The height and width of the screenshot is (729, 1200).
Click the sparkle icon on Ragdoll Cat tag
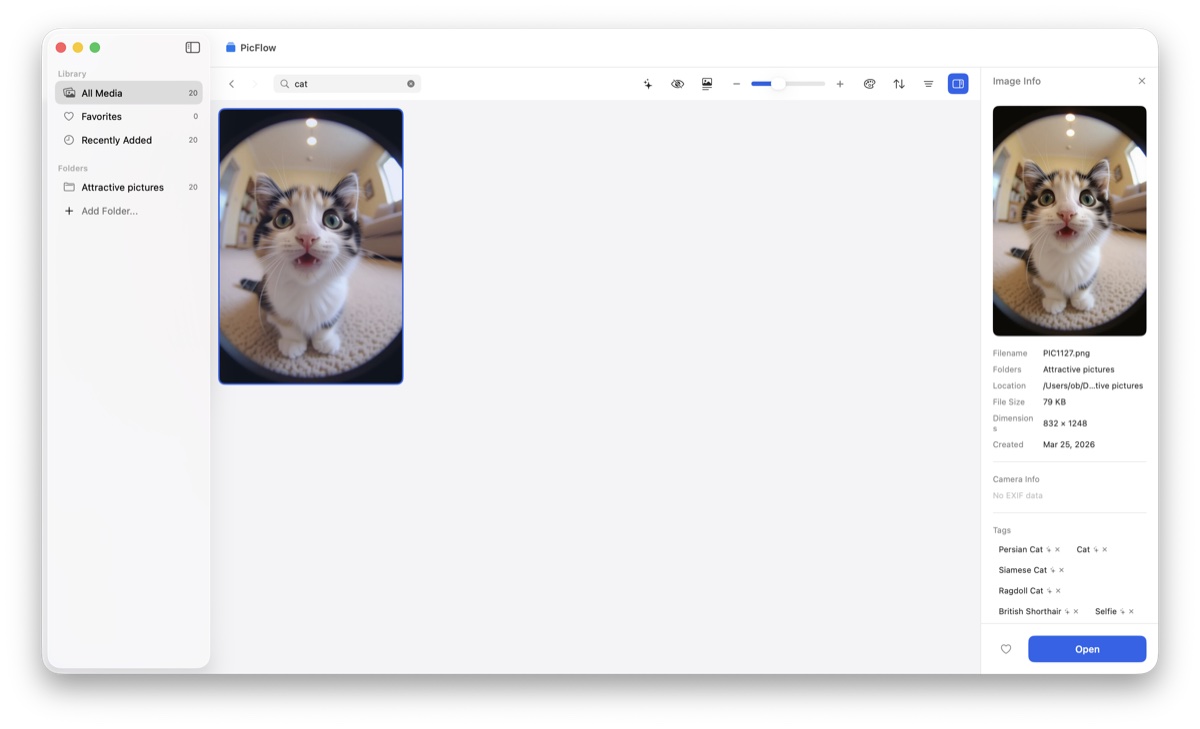coord(1049,591)
